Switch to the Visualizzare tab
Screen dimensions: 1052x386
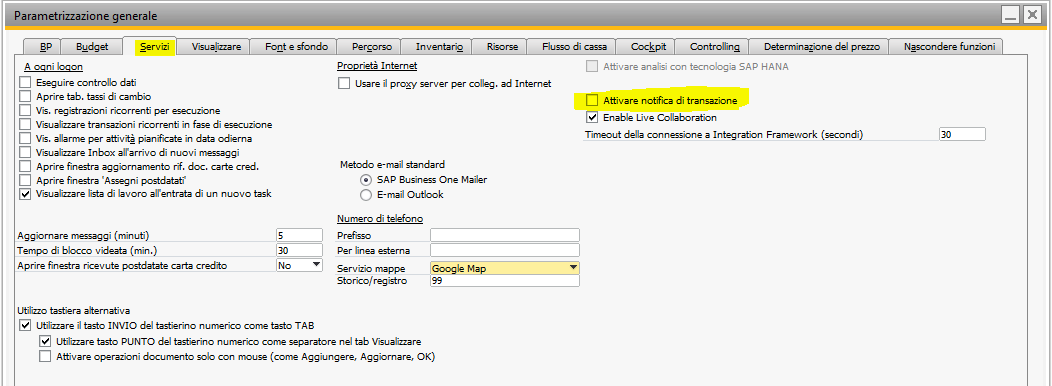click(216, 46)
